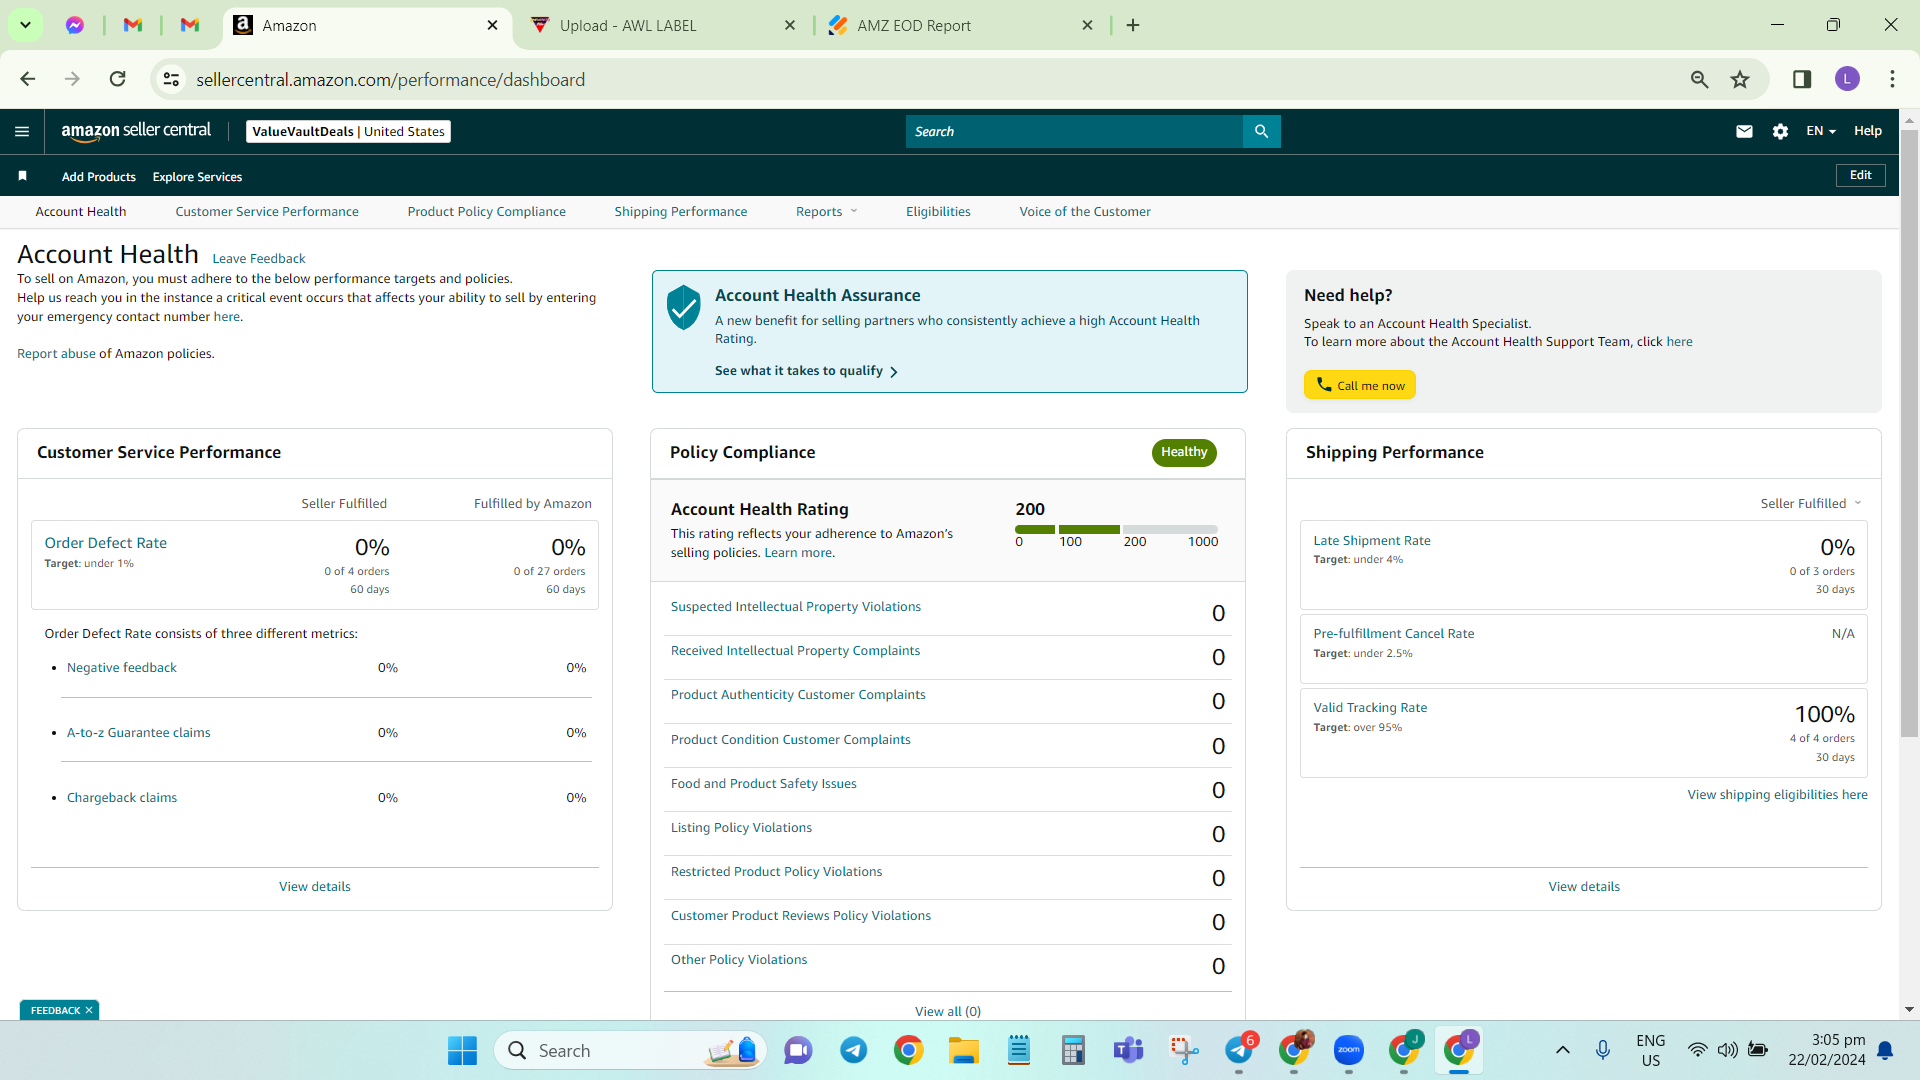
Task: Click the Call me now button
Action: click(x=1360, y=385)
